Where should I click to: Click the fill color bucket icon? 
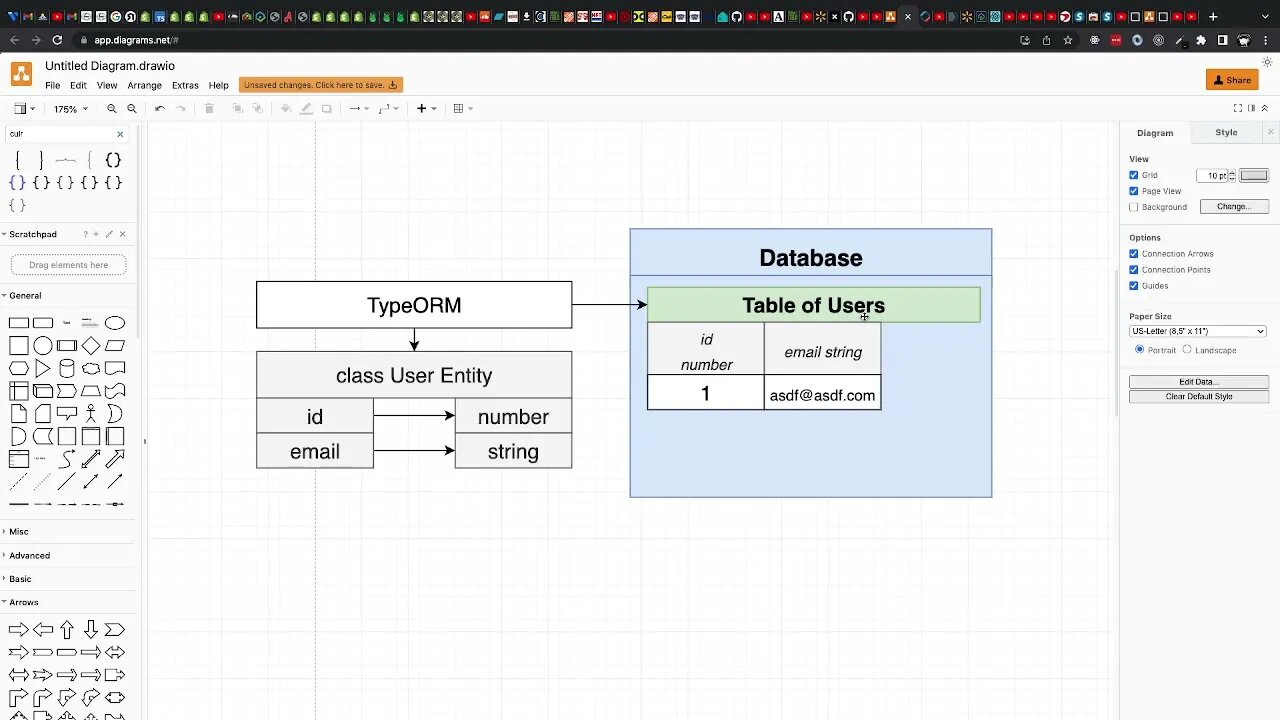[286, 108]
